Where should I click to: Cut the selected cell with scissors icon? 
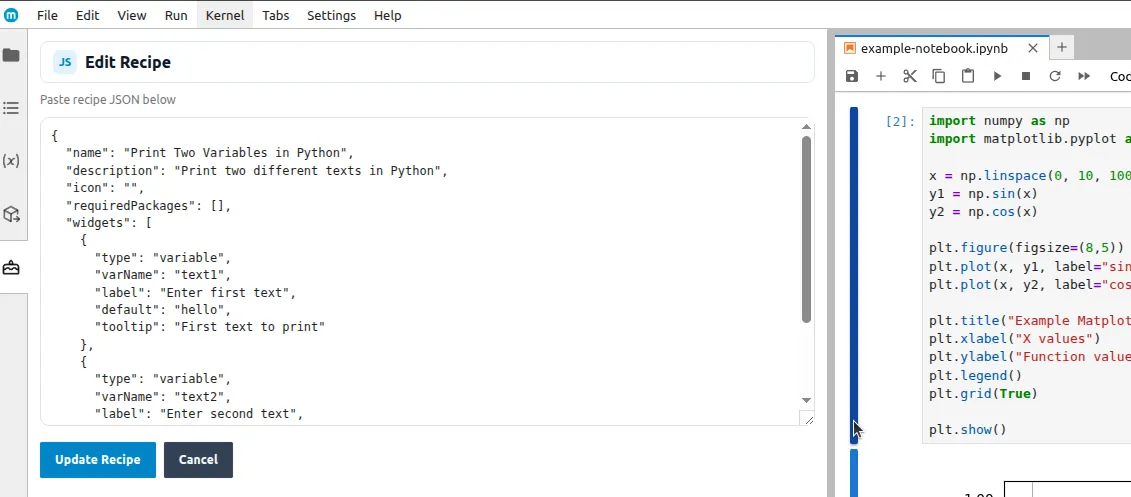click(910, 76)
